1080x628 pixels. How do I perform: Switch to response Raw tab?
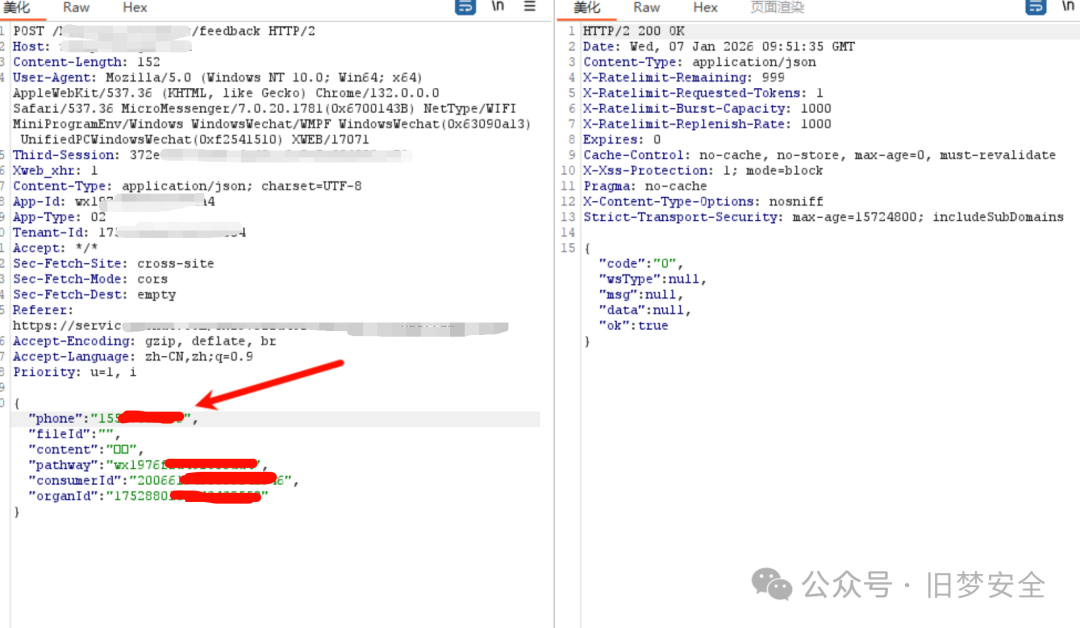[647, 8]
